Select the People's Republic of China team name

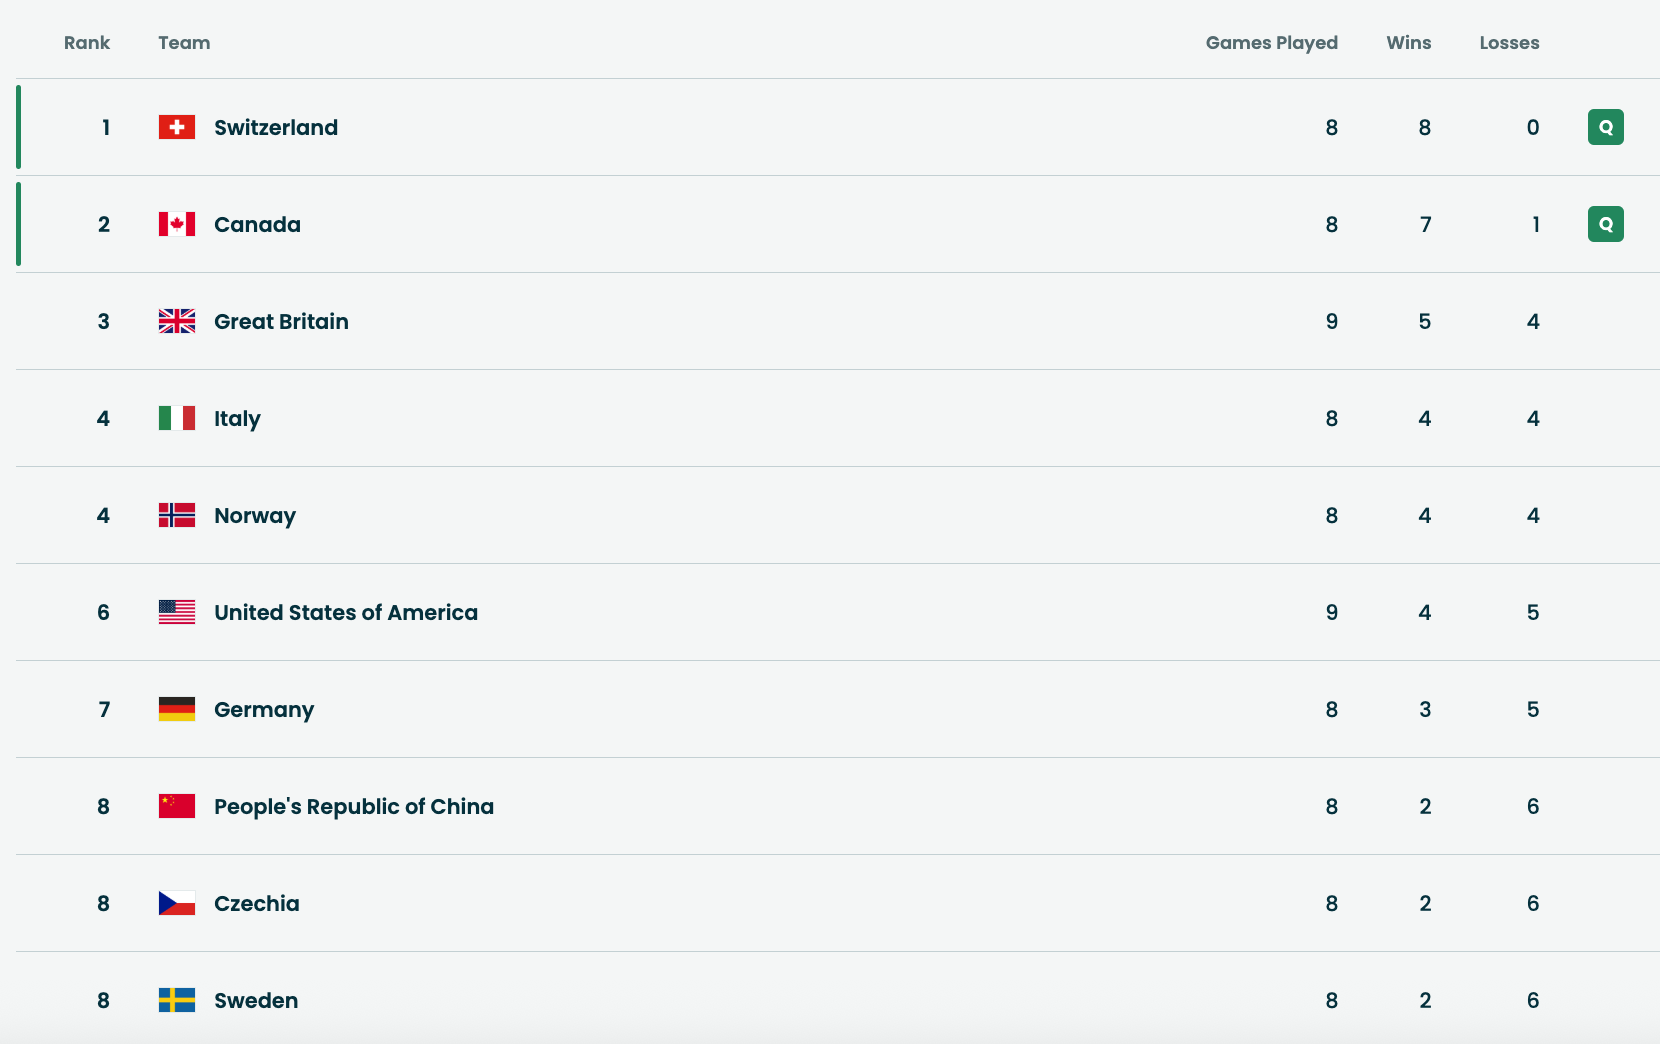354,806
